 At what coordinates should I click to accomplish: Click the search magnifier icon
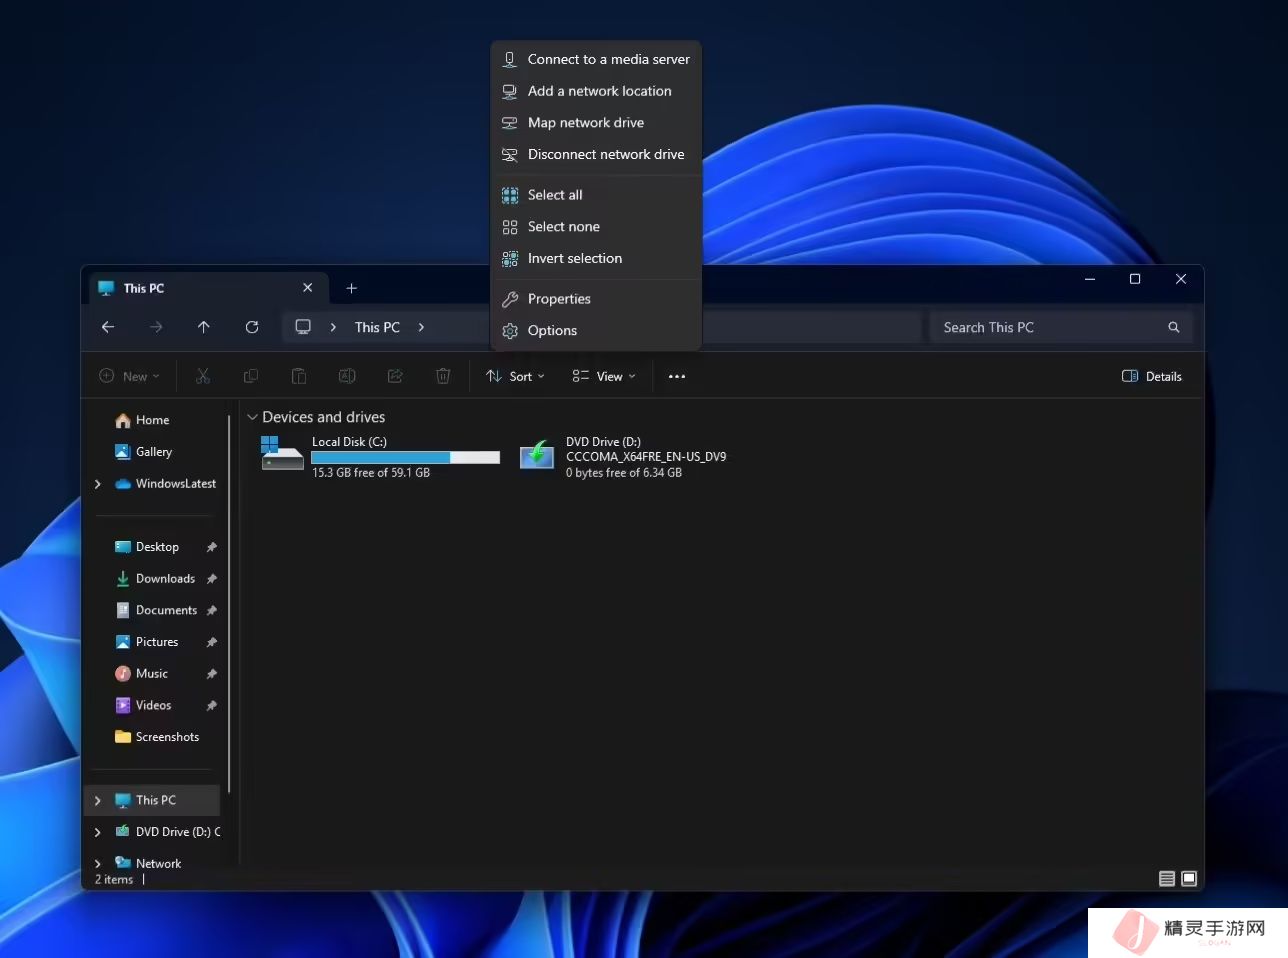point(1173,327)
